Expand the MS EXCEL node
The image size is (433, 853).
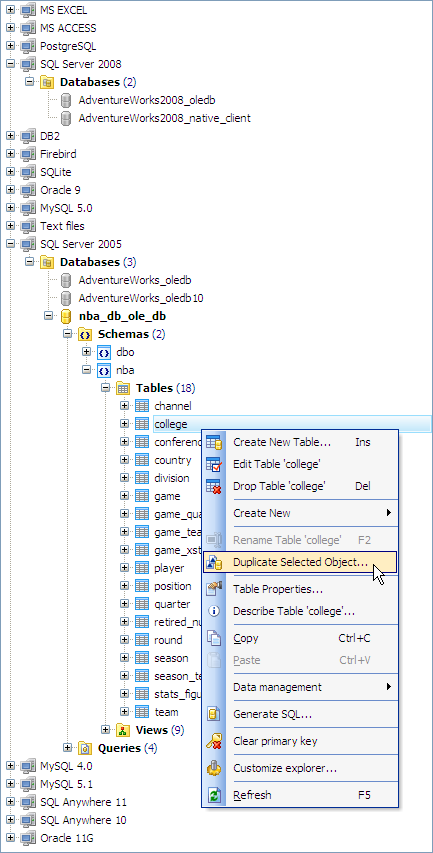pyautogui.click(x=10, y=10)
